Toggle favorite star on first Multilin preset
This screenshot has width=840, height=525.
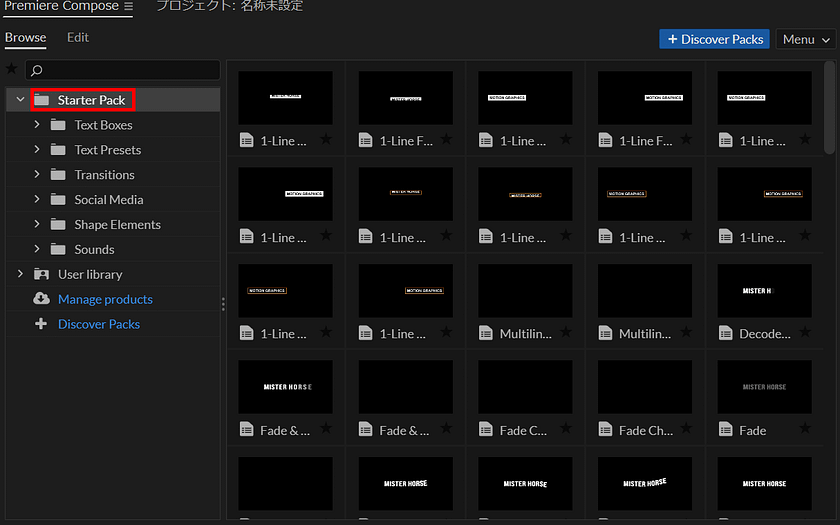pyautogui.click(x=565, y=334)
